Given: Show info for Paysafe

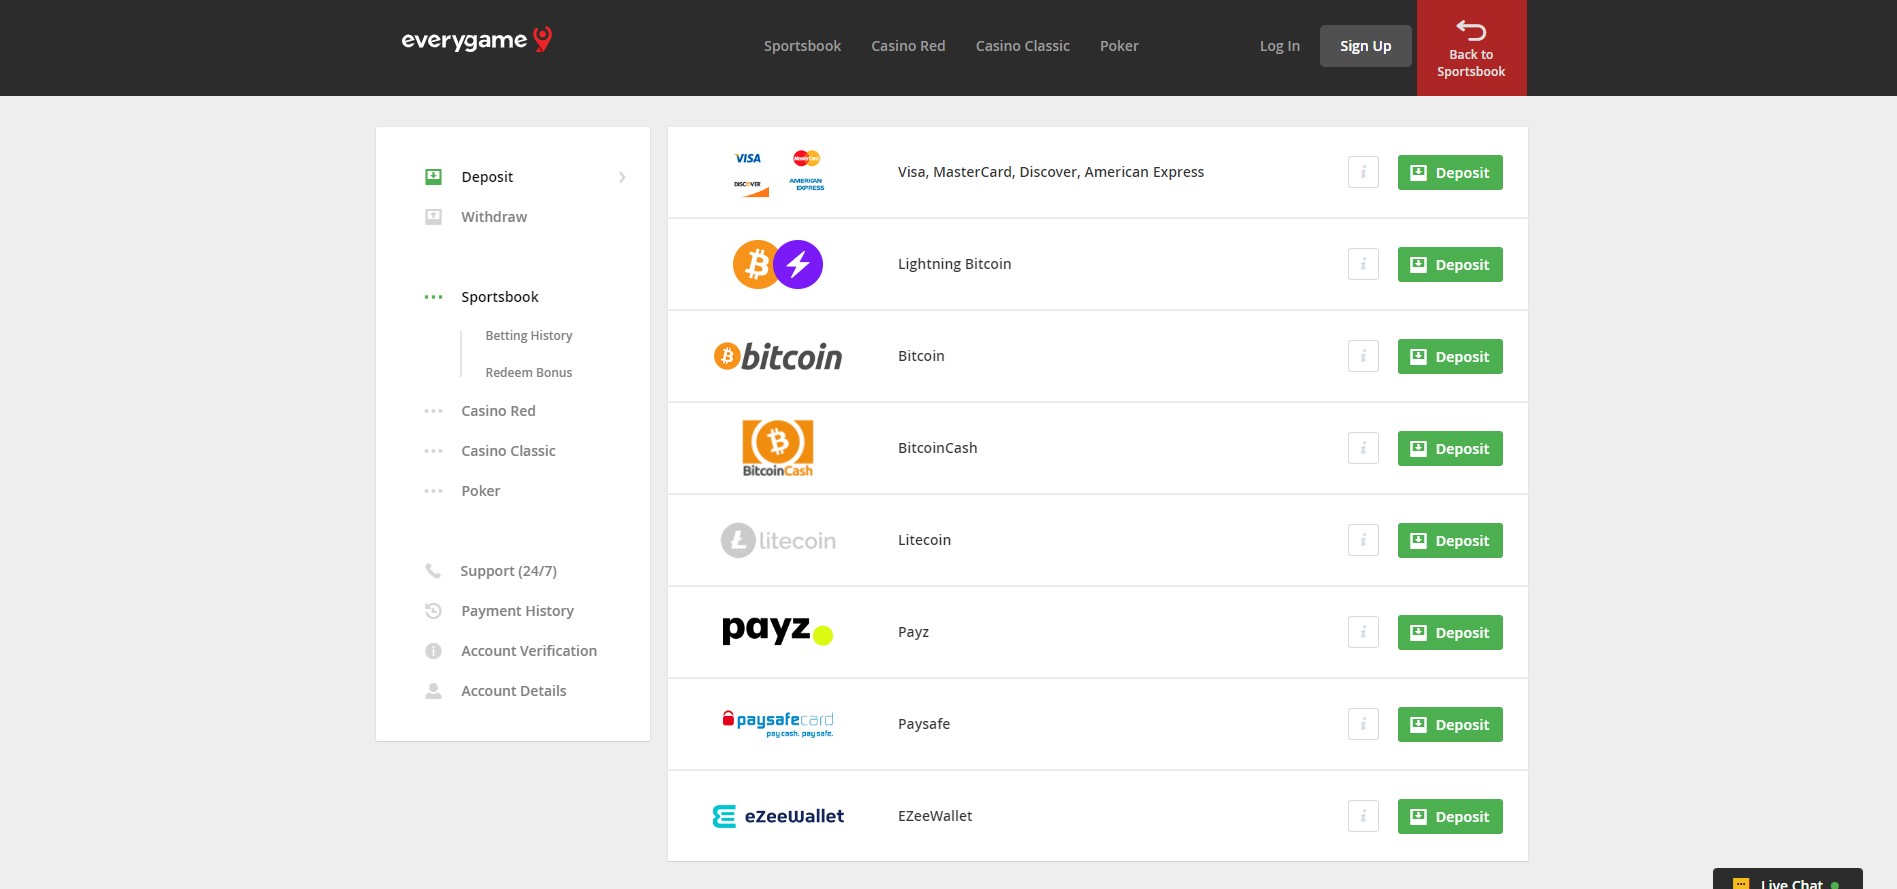Looking at the screenshot, I should [x=1363, y=724].
